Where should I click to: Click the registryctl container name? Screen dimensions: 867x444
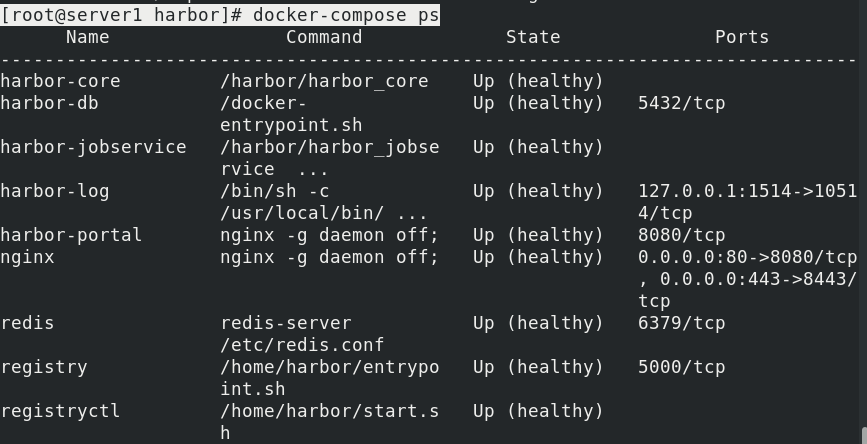(x=60, y=411)
